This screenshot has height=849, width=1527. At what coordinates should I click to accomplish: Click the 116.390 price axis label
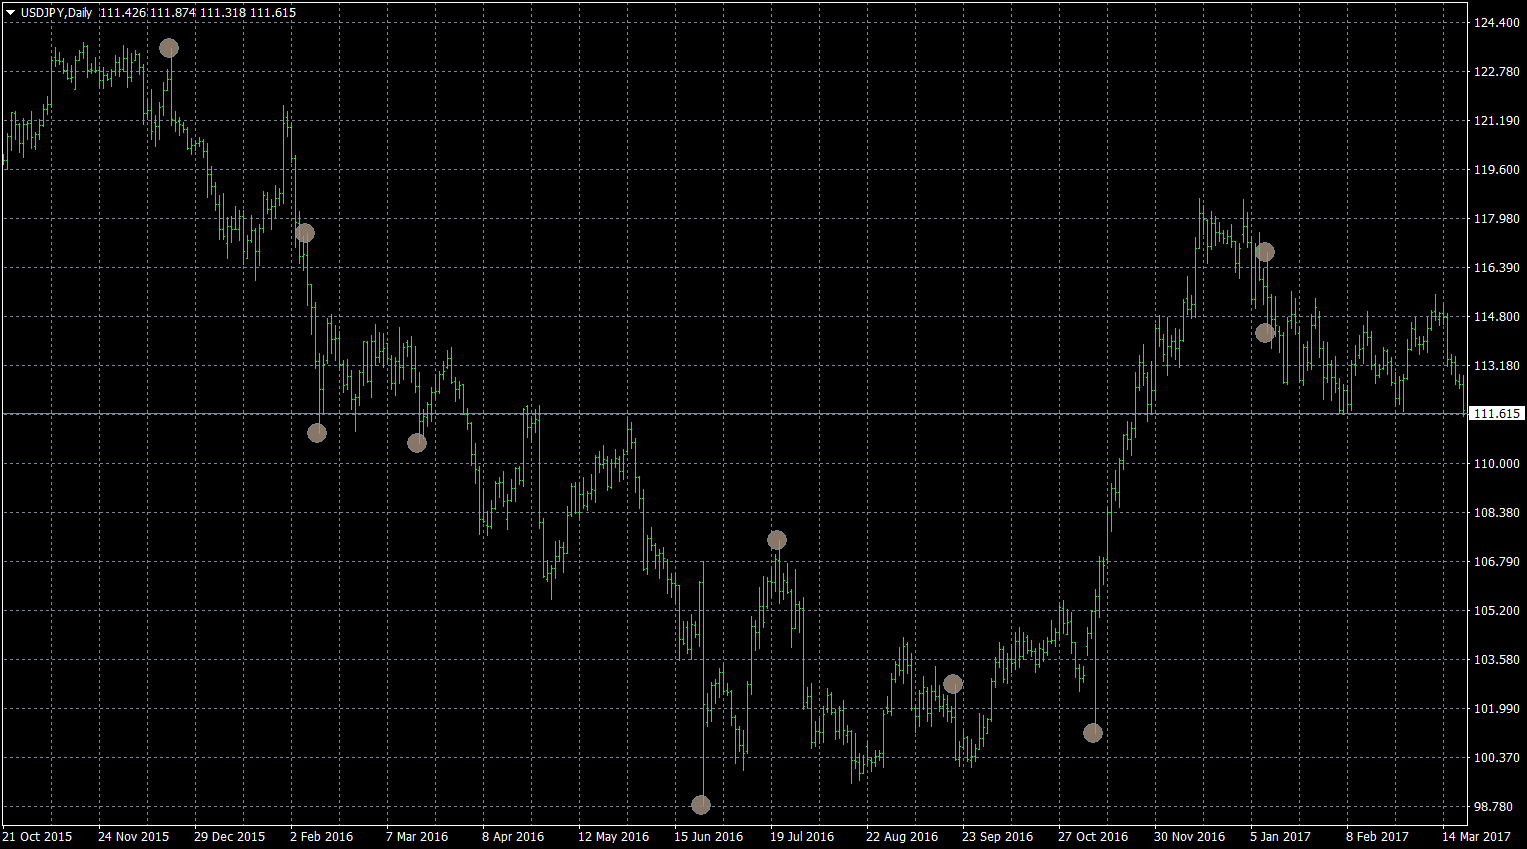(1497, 268)
